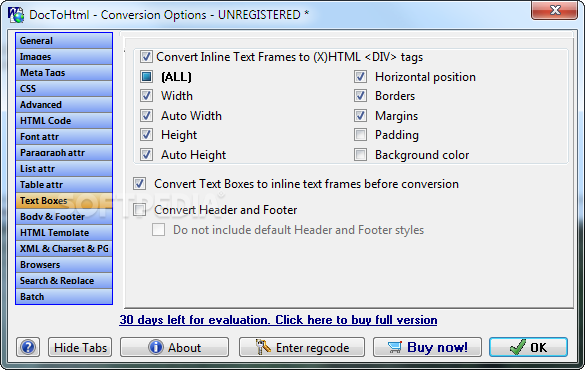Check Convert Header and Footer option

[140, 210]
